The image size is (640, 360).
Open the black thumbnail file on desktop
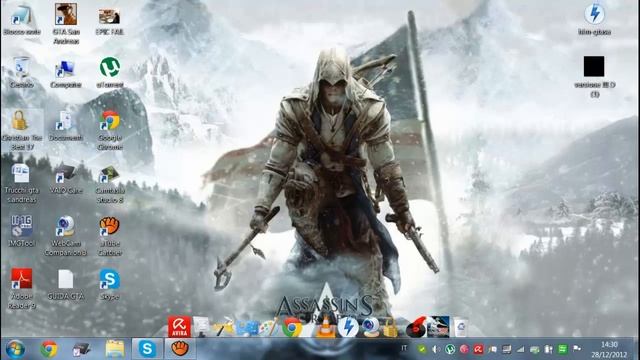[594, 76]
